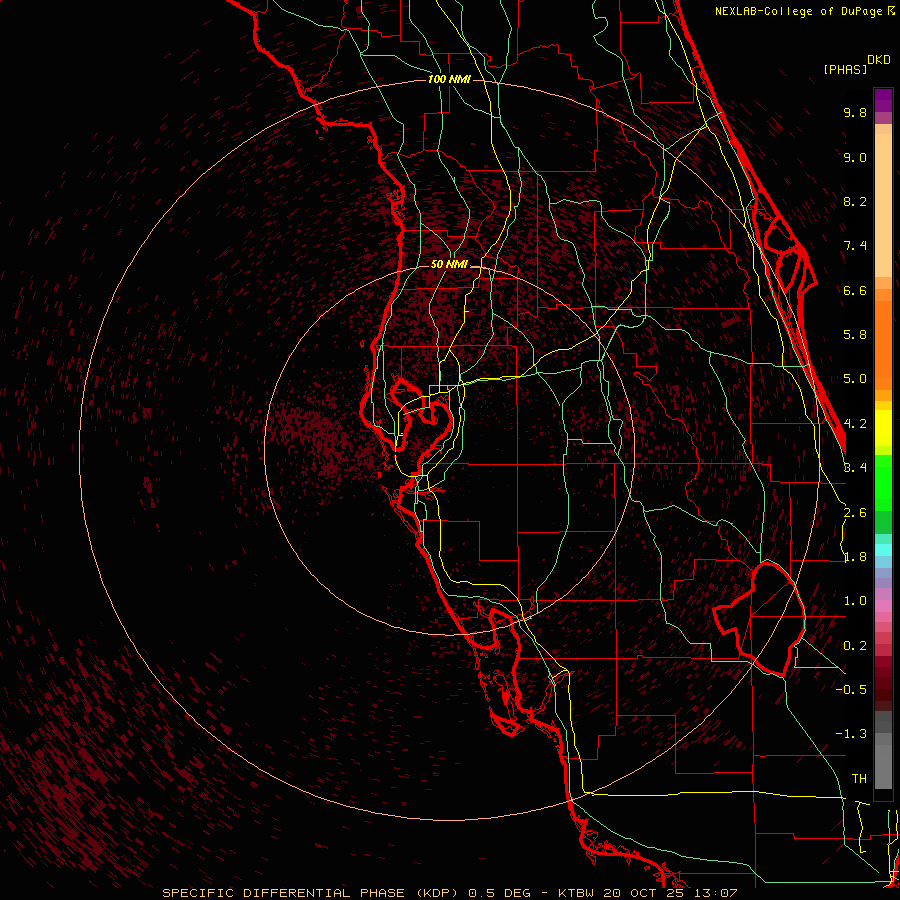Click the 13:07 timestamp in the caption
The width and height of the screenshot is (900, 900).
coord(715,893)
